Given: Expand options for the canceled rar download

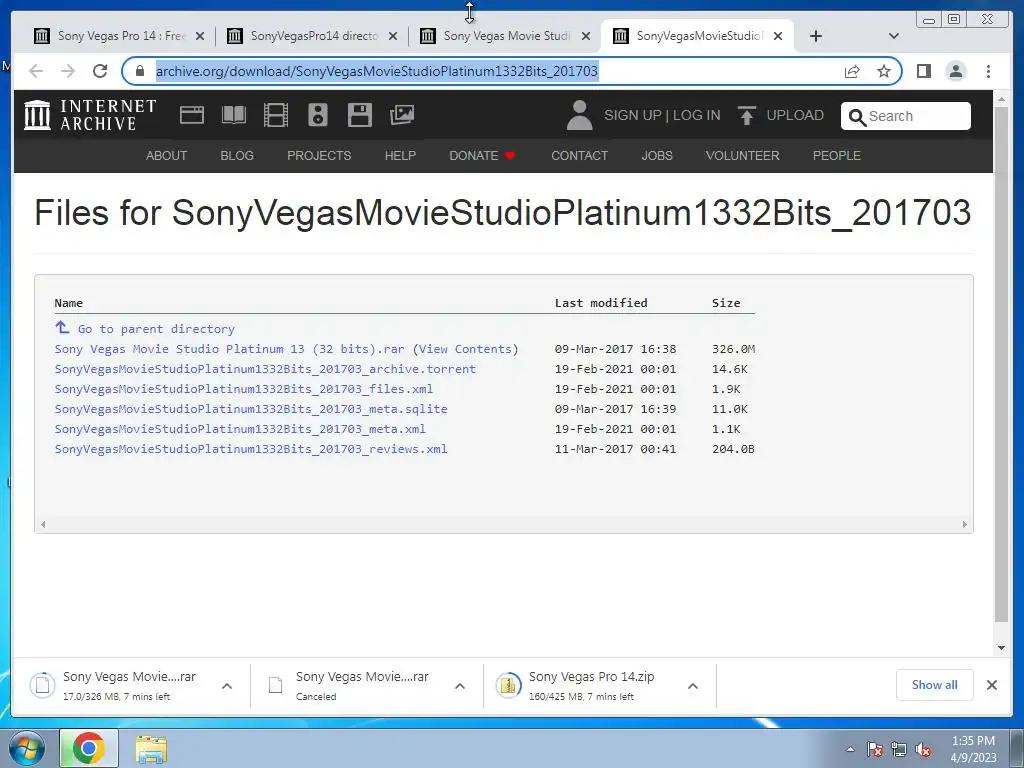Looking at the screenshot, I should pyautogui.click(x=460, y=686).
